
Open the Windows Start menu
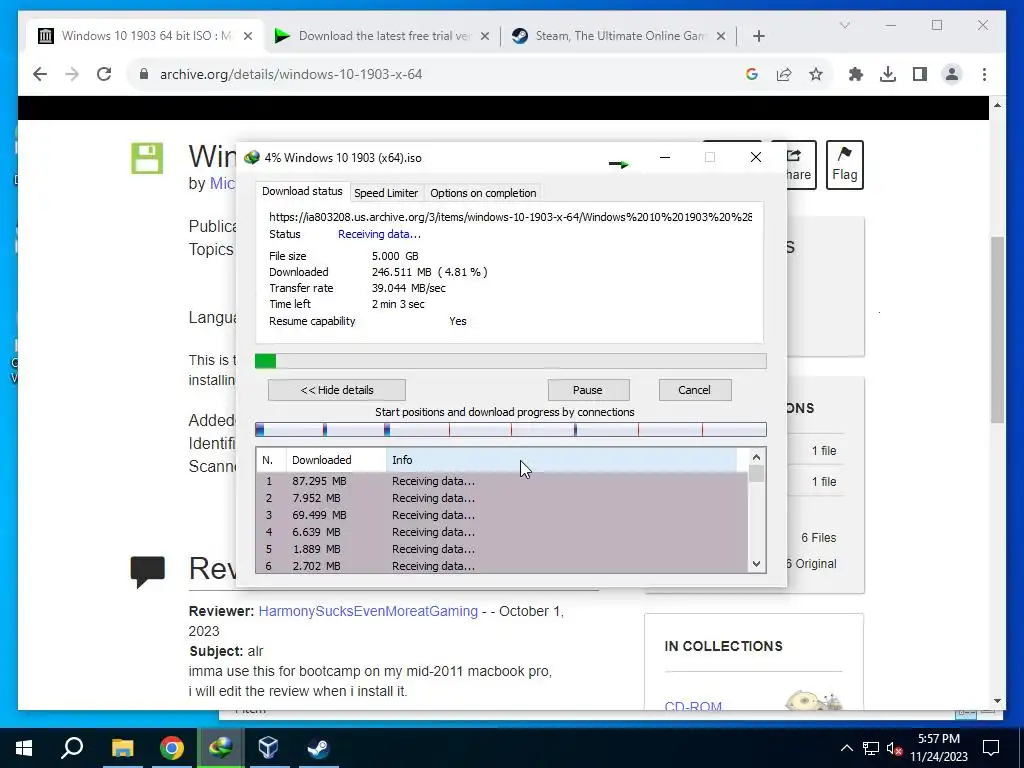click(24, 748)
